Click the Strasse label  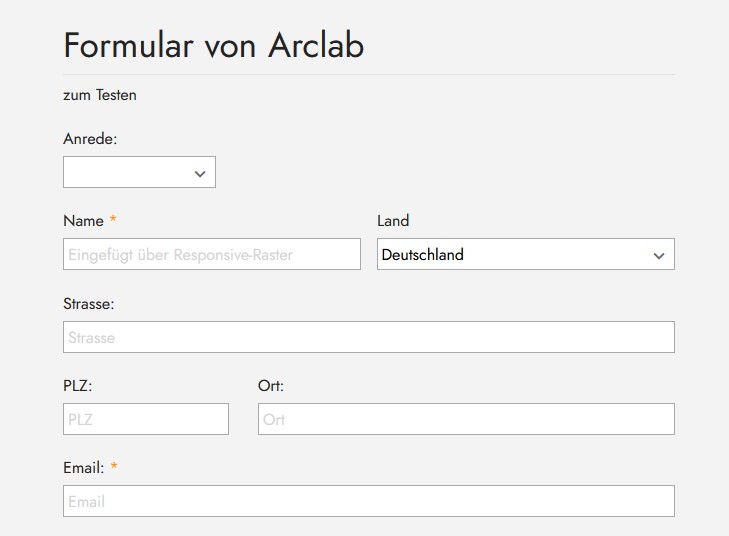88,303
